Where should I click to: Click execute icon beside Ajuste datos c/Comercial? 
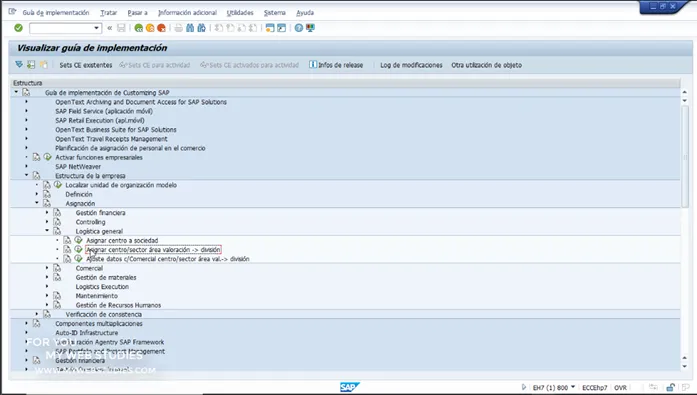pos(78,259)
